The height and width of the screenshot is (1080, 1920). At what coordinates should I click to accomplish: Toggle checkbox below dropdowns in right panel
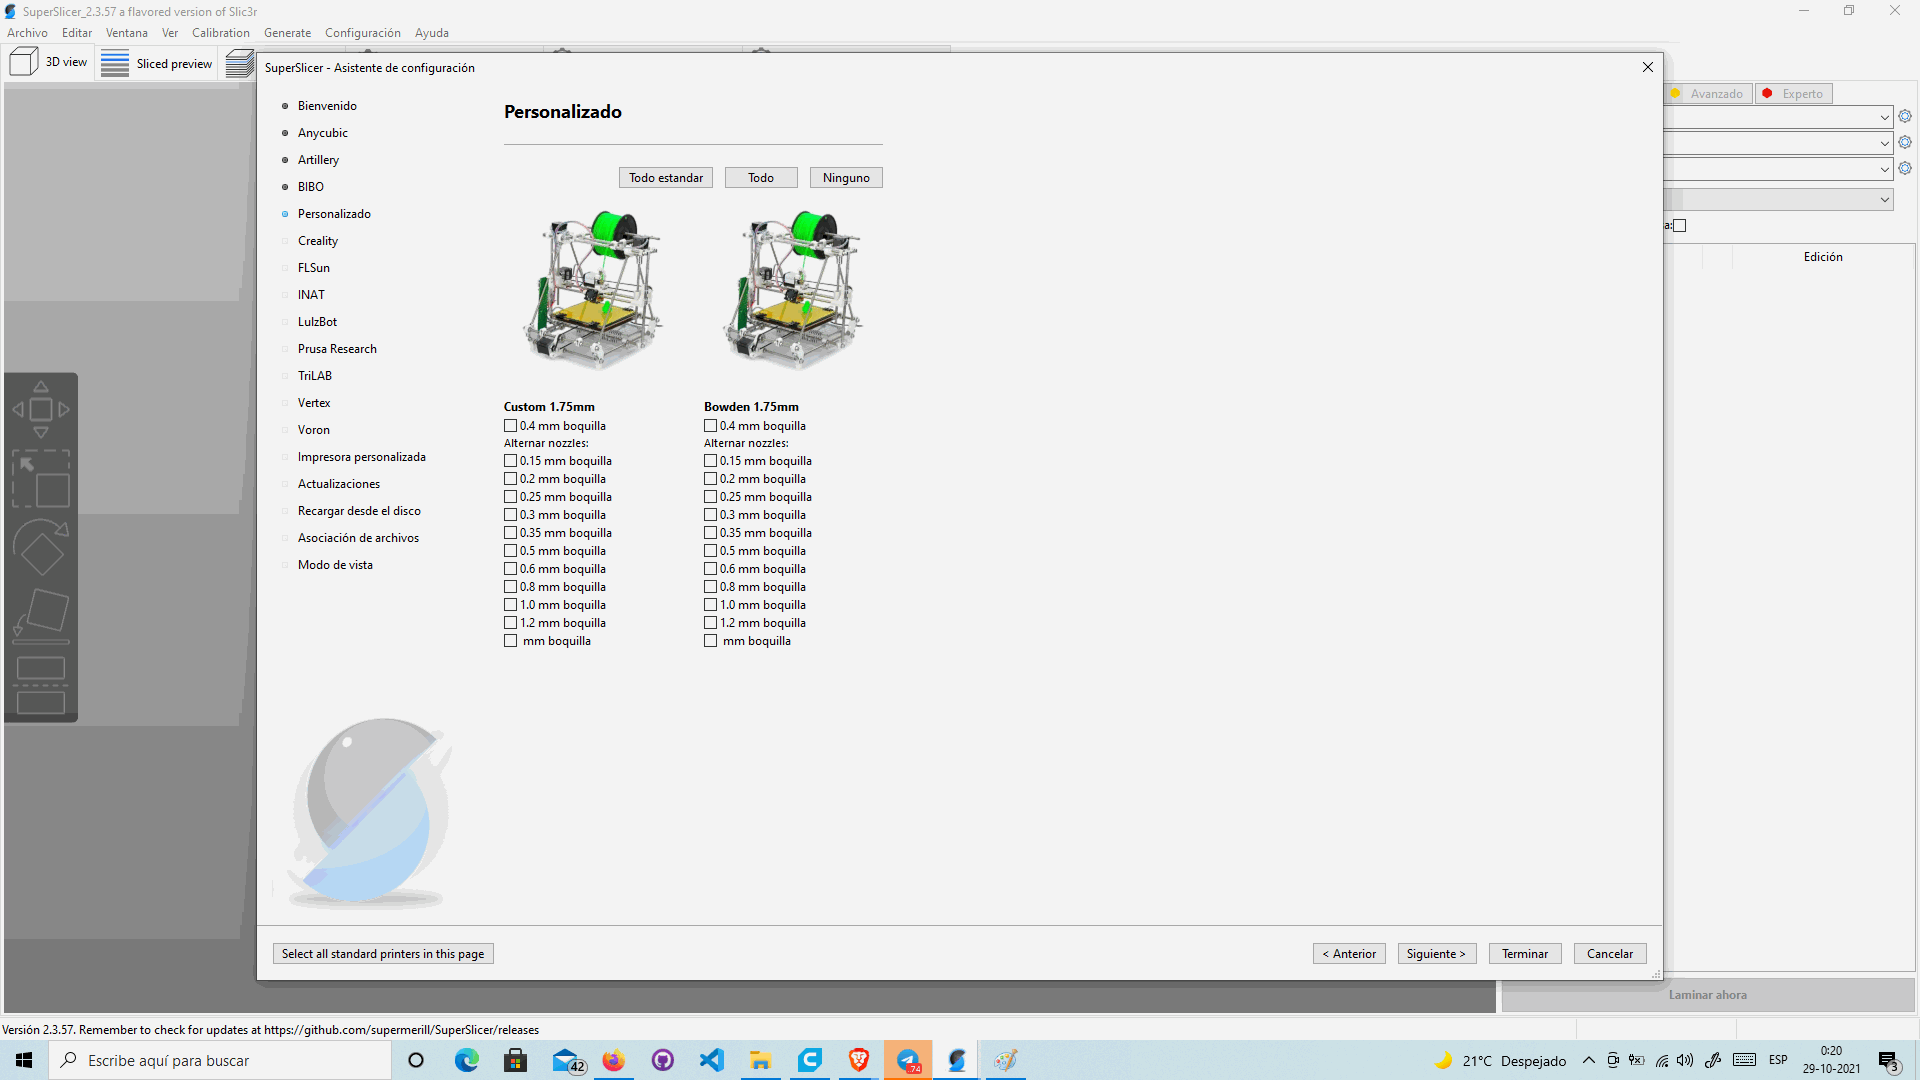pyautogui.click(x=1680, y=226)
